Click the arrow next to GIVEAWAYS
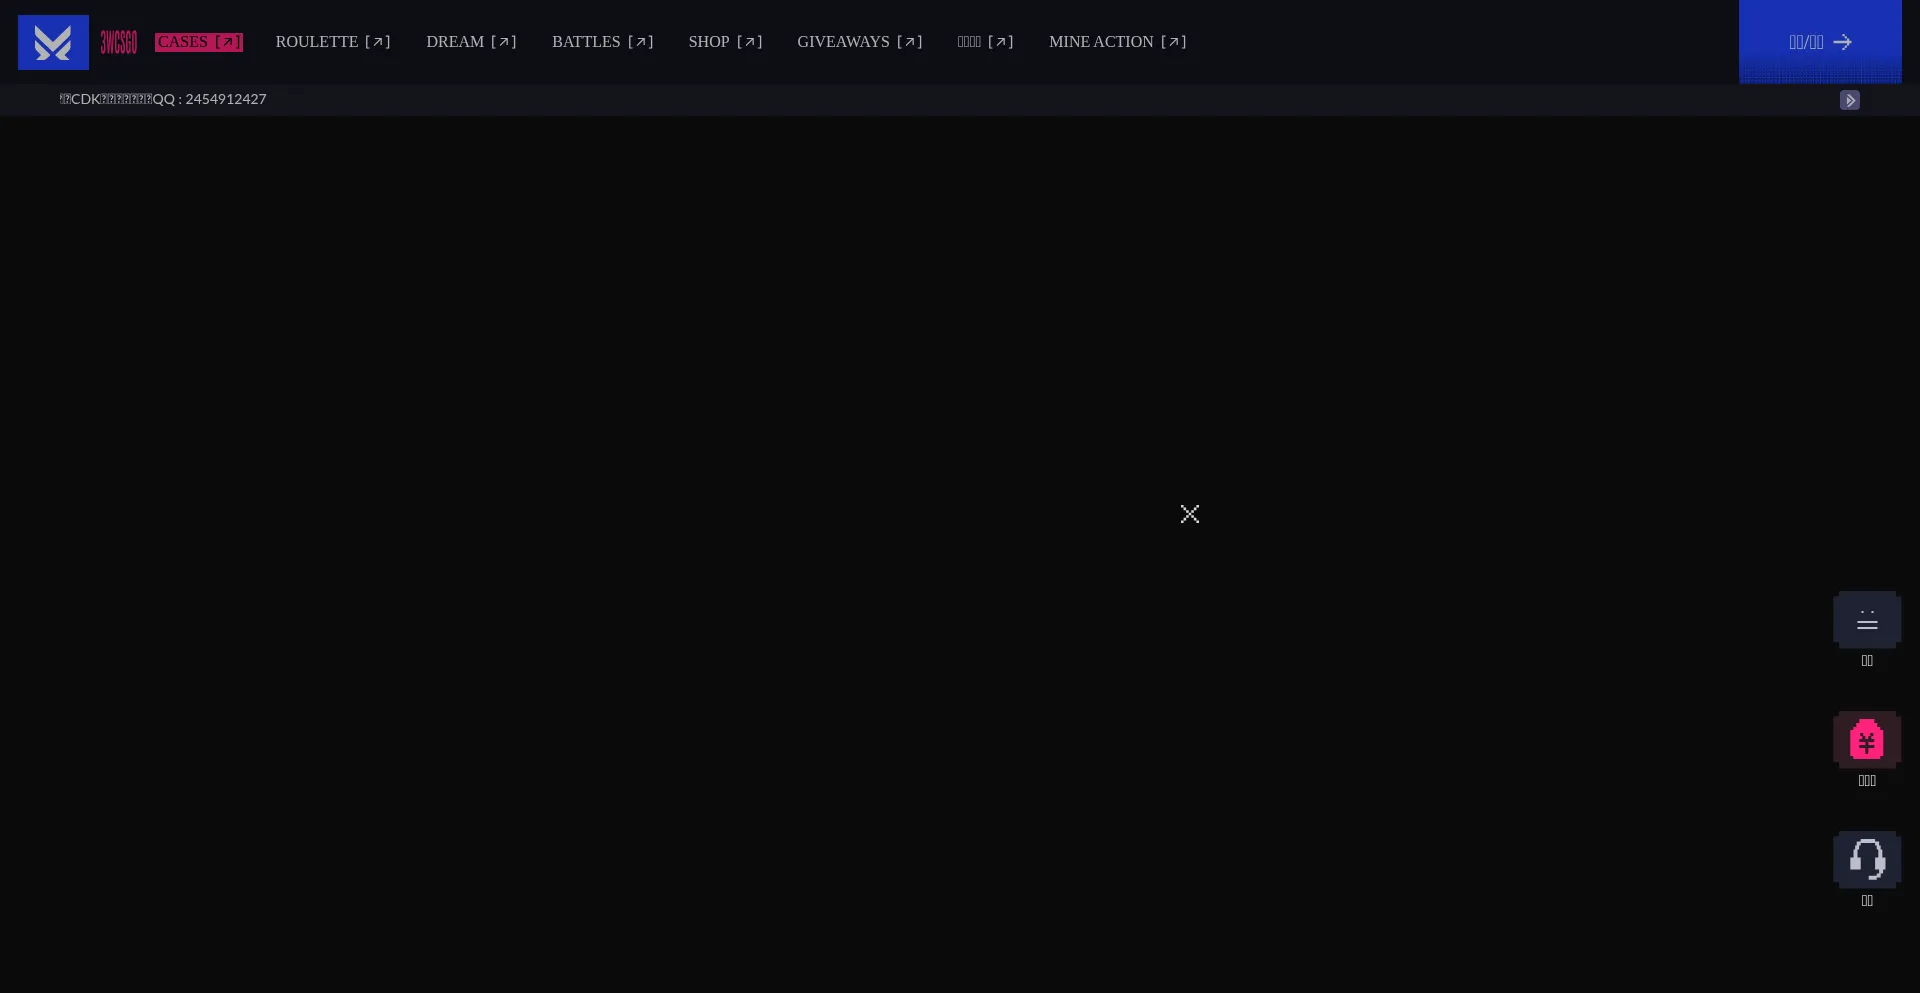Image resolution: width=1920 pixels, height=993 pixels. 911,42
